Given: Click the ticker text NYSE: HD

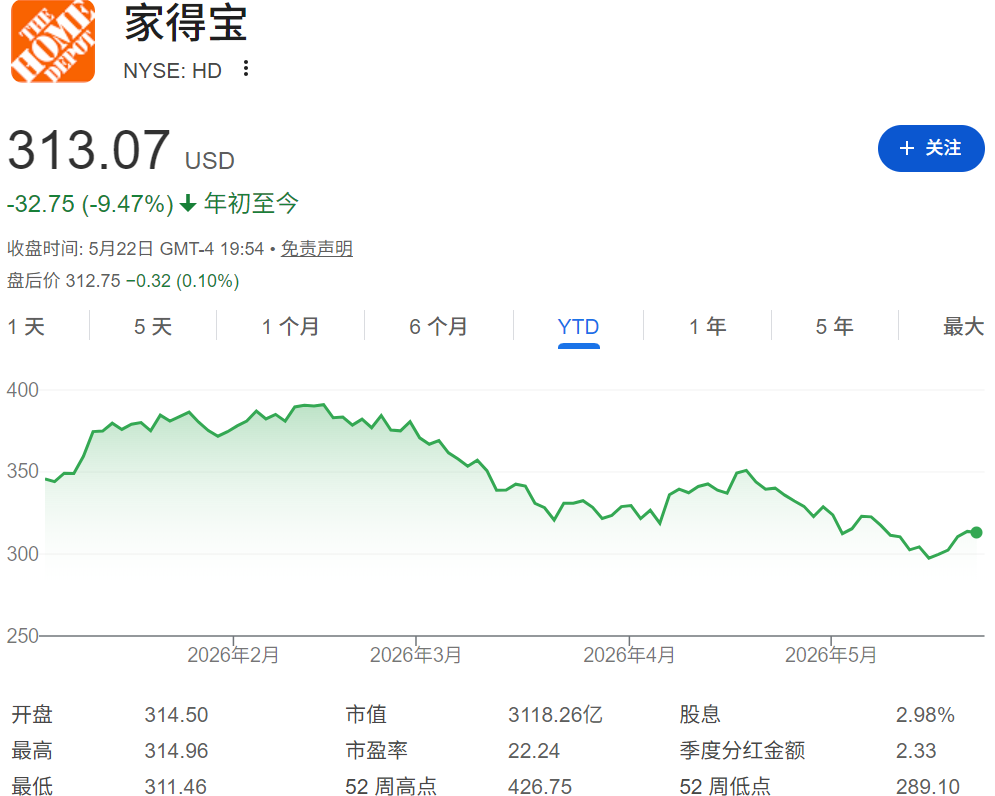Looking at the screenshot, I should click(173, 70).
